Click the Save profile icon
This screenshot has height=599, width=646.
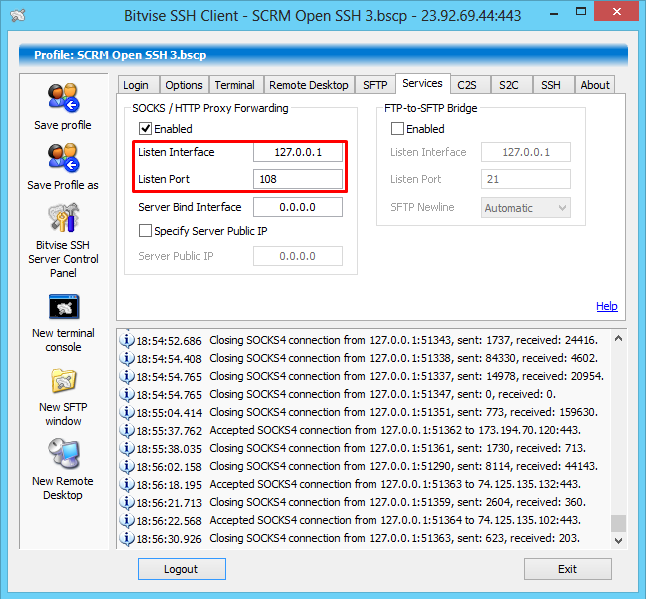(63, 98)
